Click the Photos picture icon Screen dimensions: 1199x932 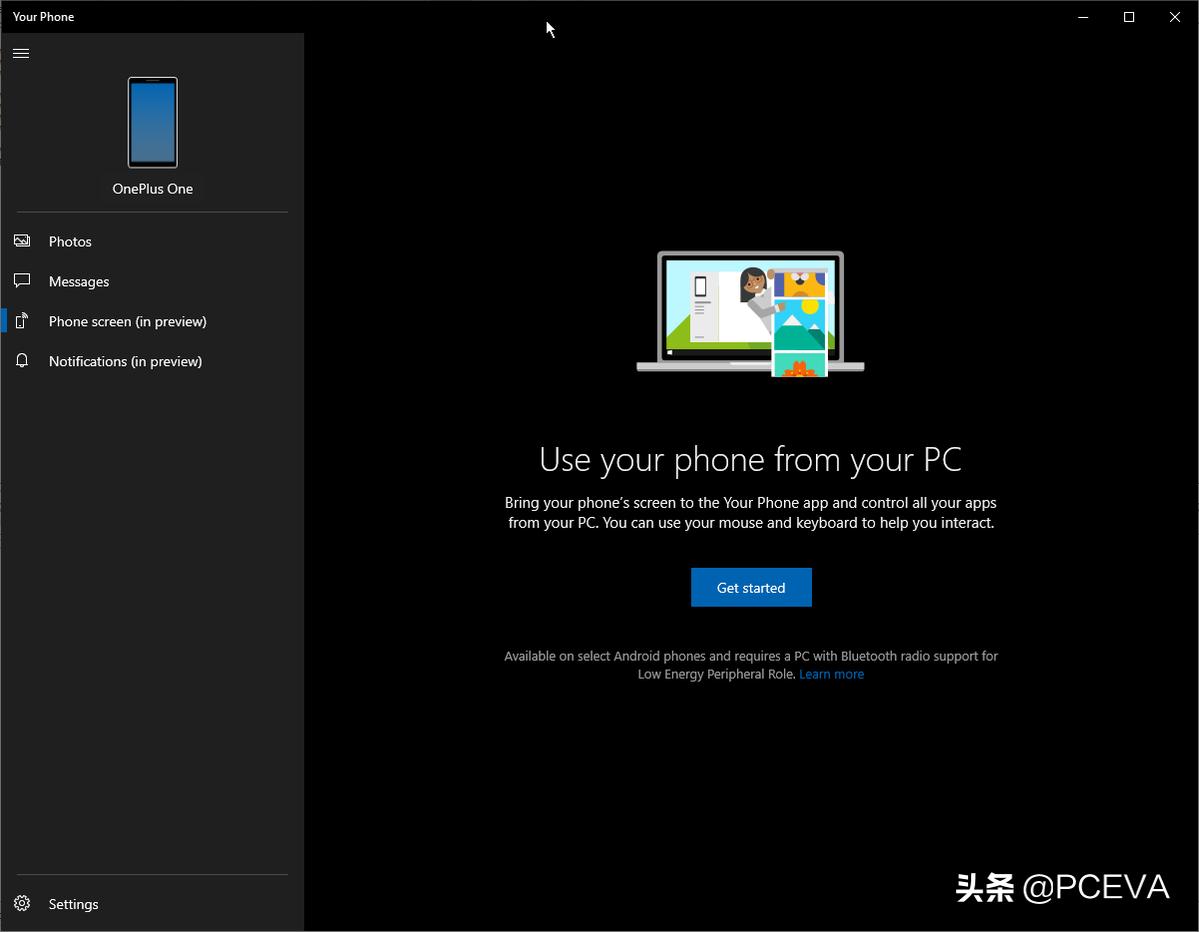coord(22,241)
